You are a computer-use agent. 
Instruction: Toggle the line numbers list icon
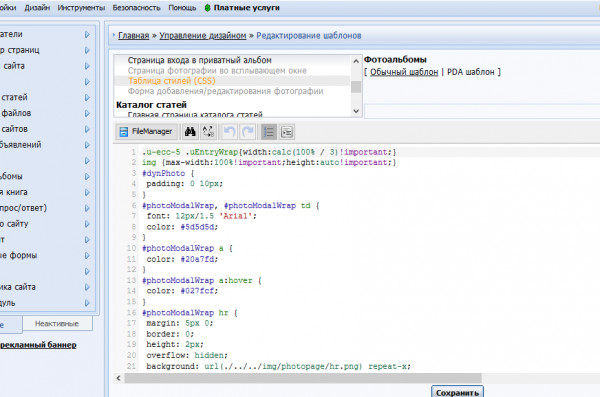click(269, 132)
